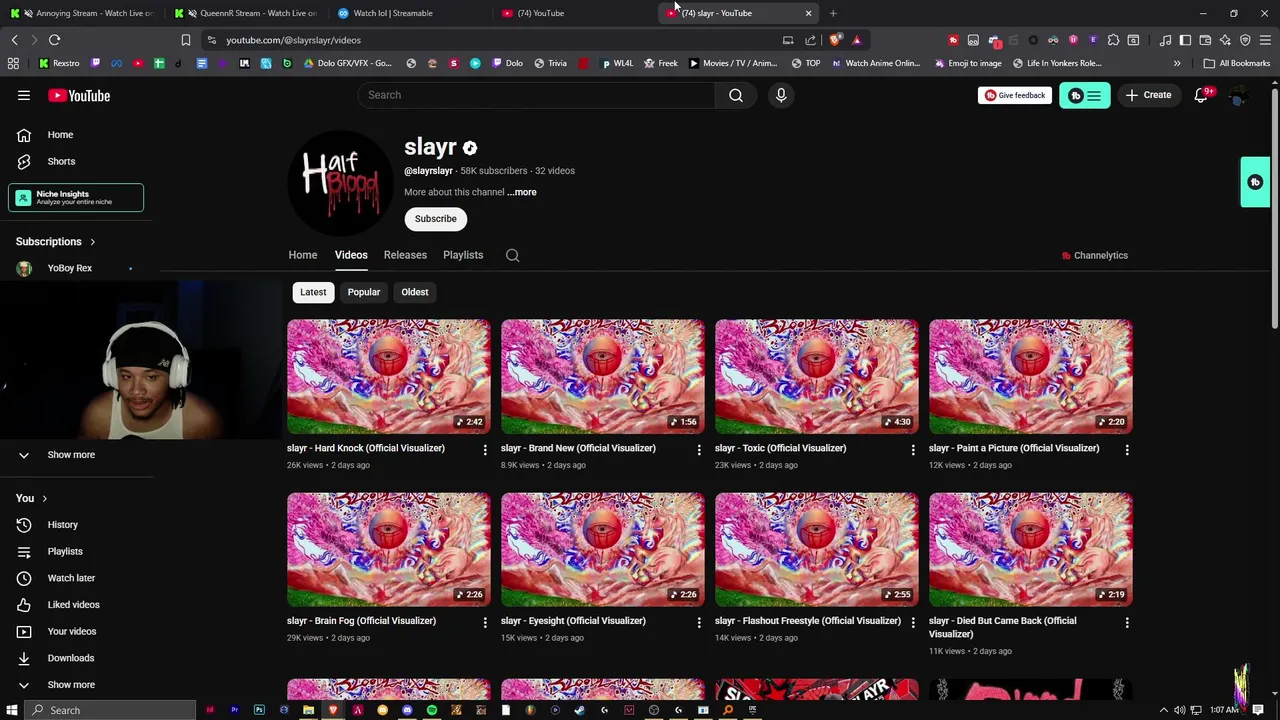
Task: Open the teal side panel tab
Action: point(1255,182)
